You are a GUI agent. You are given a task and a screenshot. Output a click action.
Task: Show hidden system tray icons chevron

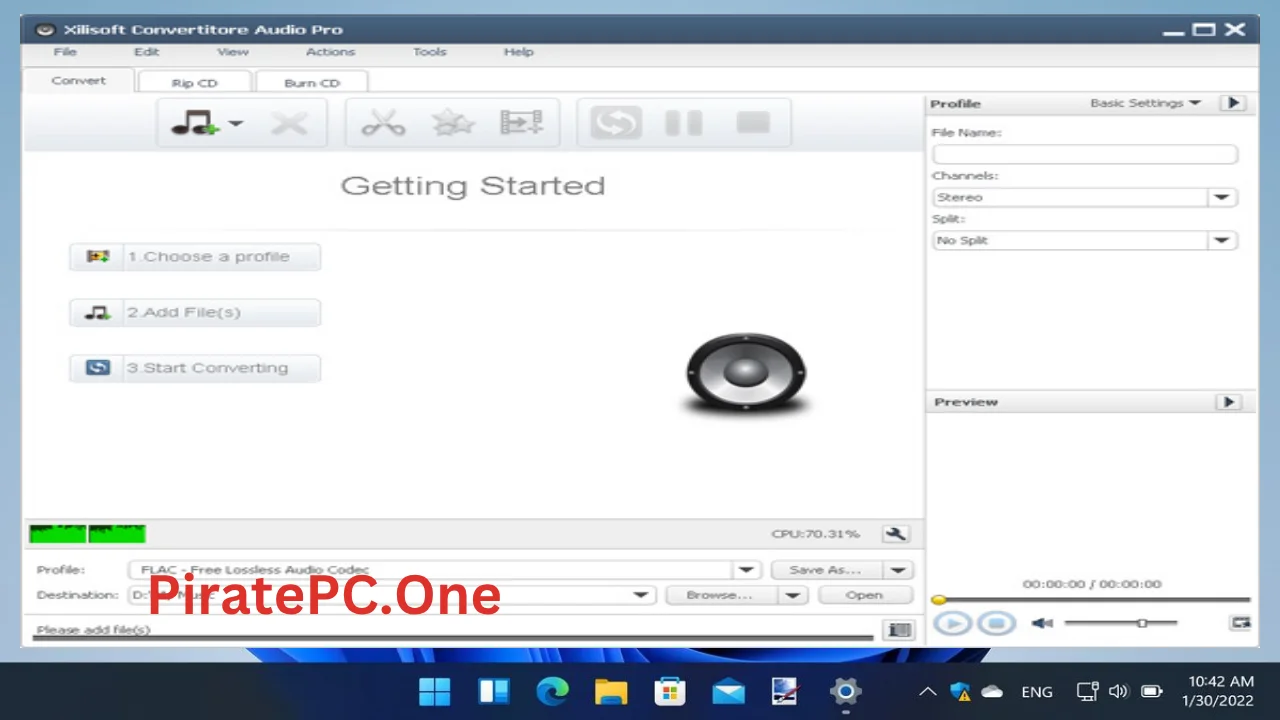(928, 691)
